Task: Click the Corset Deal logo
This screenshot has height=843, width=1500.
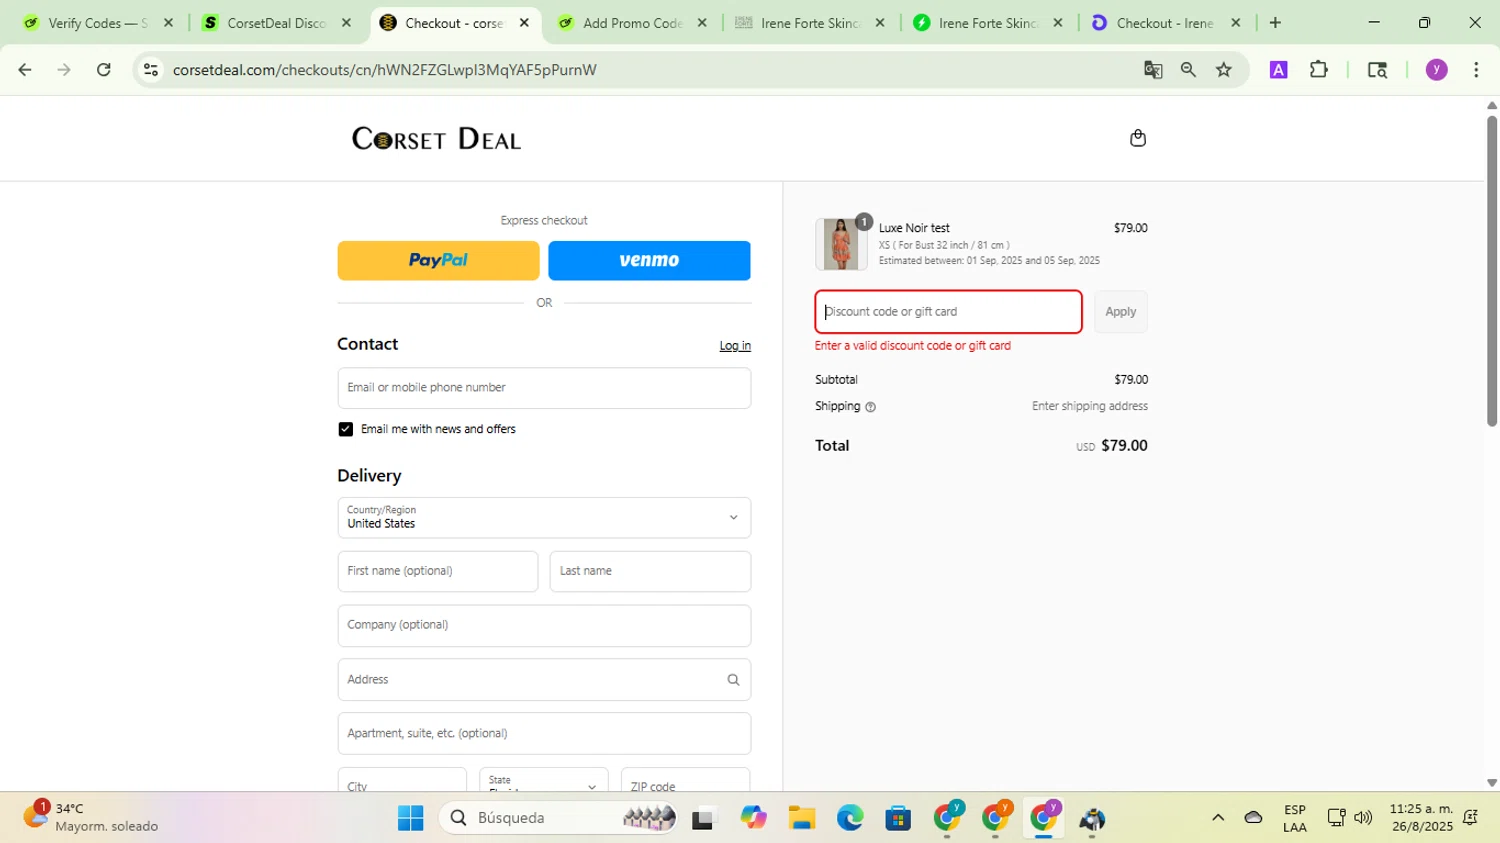Action: tap(436, 139)
